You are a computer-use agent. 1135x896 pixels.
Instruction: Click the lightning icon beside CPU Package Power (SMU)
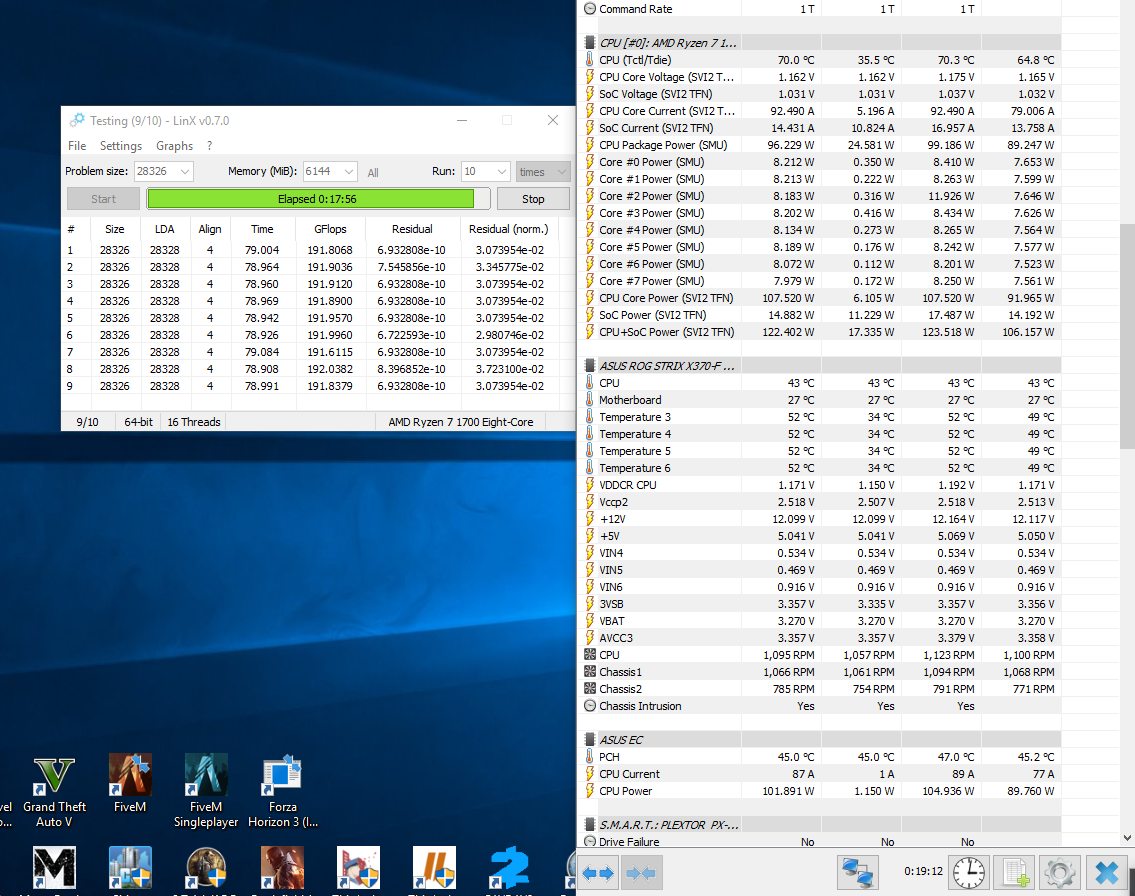(x=589, y=145)
